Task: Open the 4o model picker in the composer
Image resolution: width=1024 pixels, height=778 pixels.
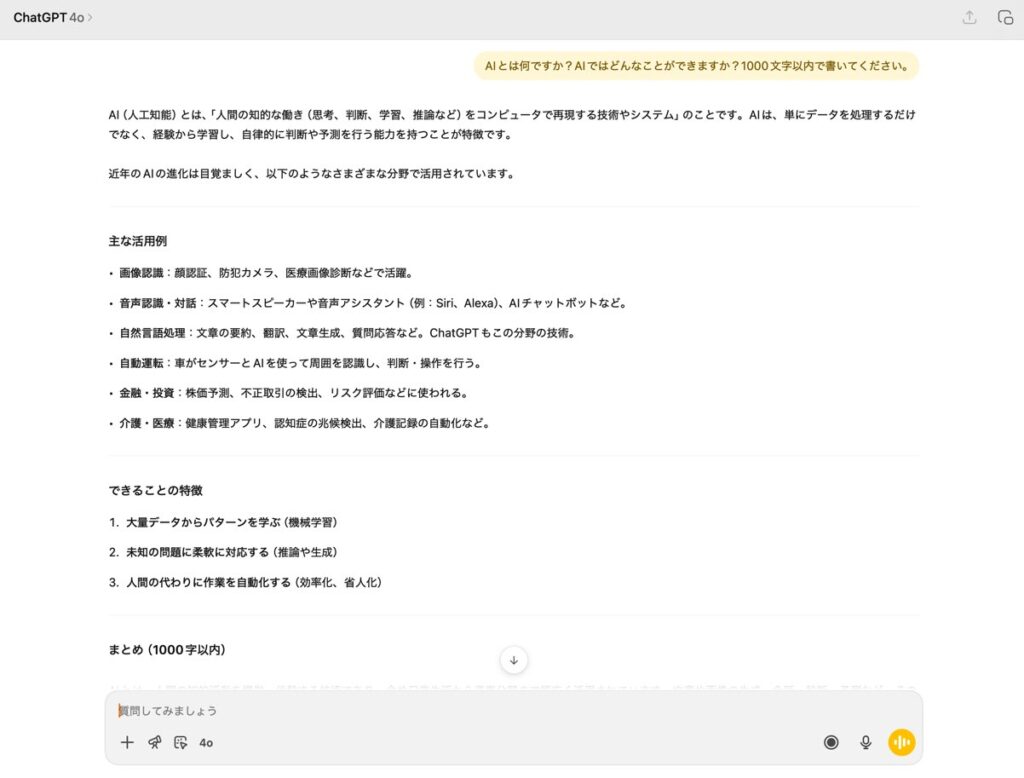Action: pyautogui.click(x=206, y=743)
